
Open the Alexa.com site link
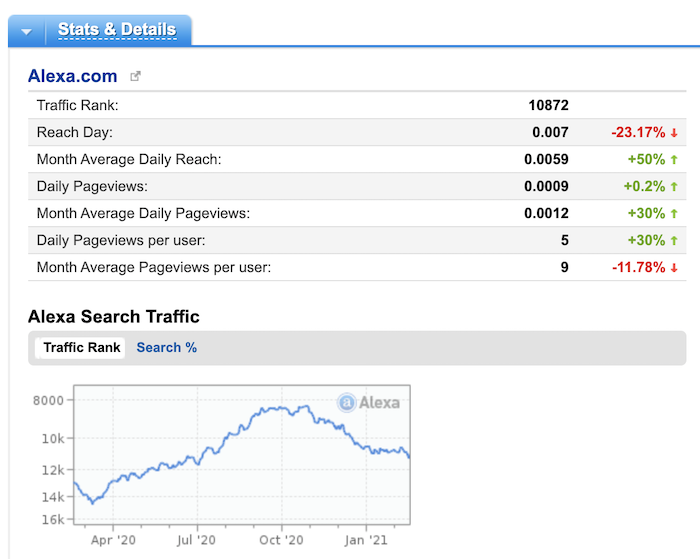(x=72, y=76)
